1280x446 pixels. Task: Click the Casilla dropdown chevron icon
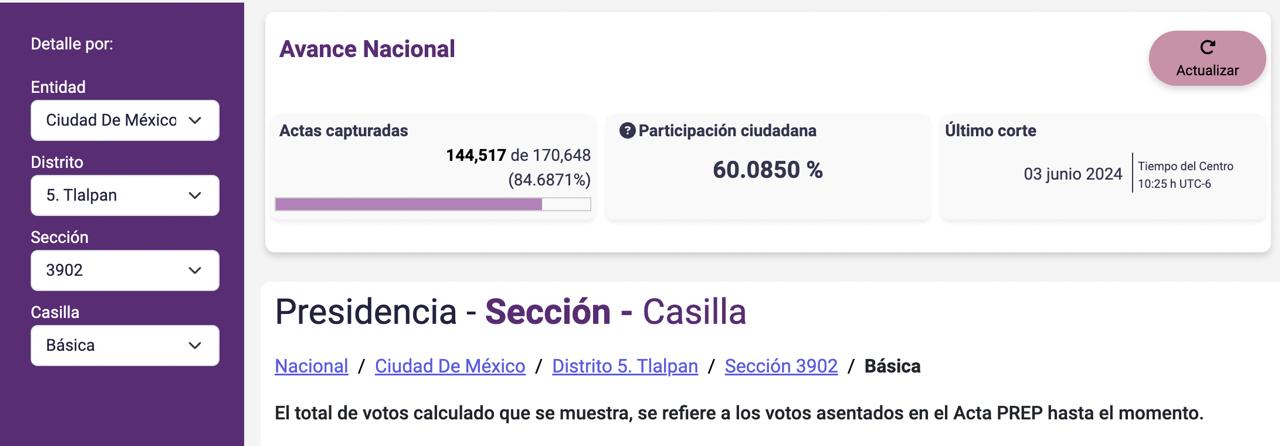pos(195,345)
